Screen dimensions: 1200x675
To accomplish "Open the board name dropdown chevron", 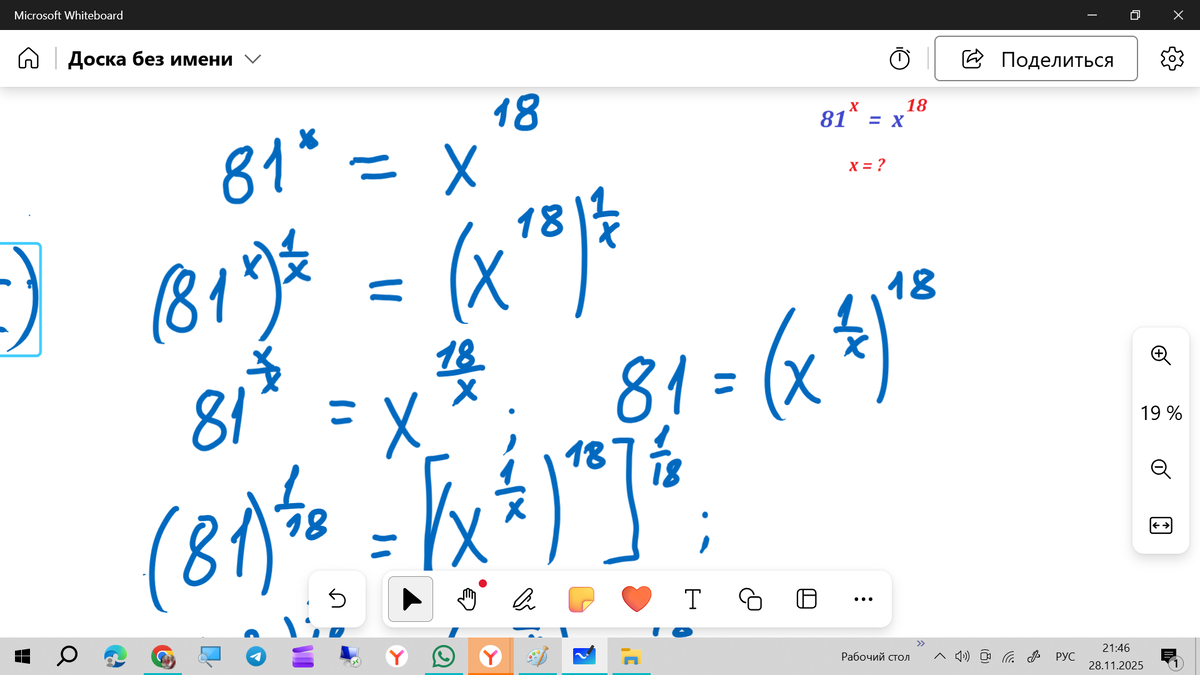I will point(252,60).
